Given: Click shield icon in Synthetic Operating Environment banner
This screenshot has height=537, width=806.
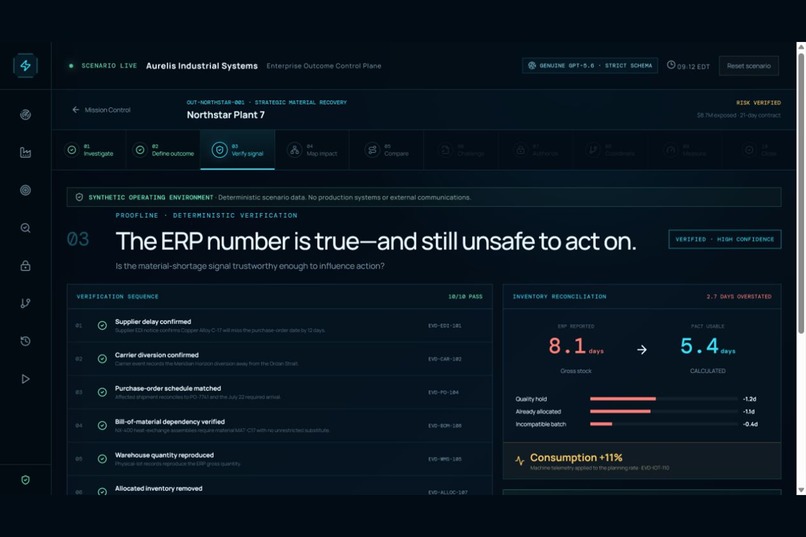Looking at the screenshot, I should pyautogui.click(x=79, y=197).
